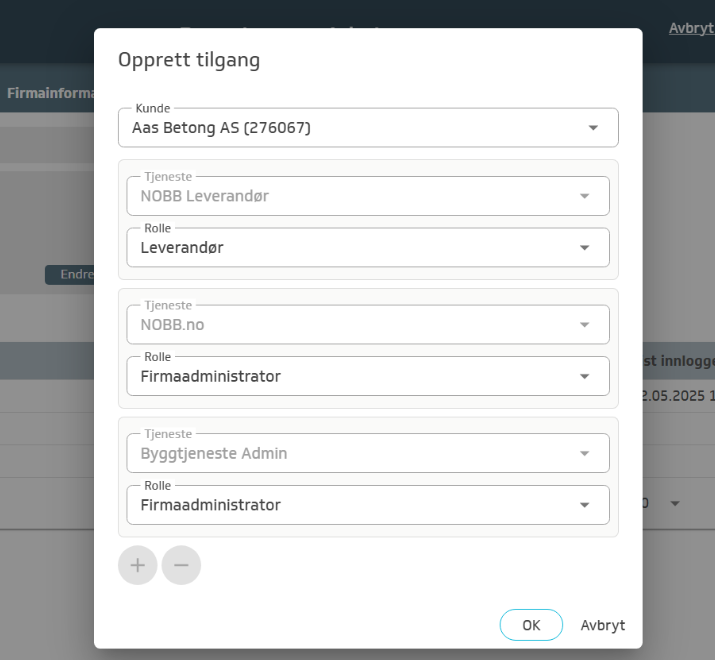This screenshot has width=715, height=660.
Task: Click the greyed arrow on NOBB.no service
Action: pos(585,325)
